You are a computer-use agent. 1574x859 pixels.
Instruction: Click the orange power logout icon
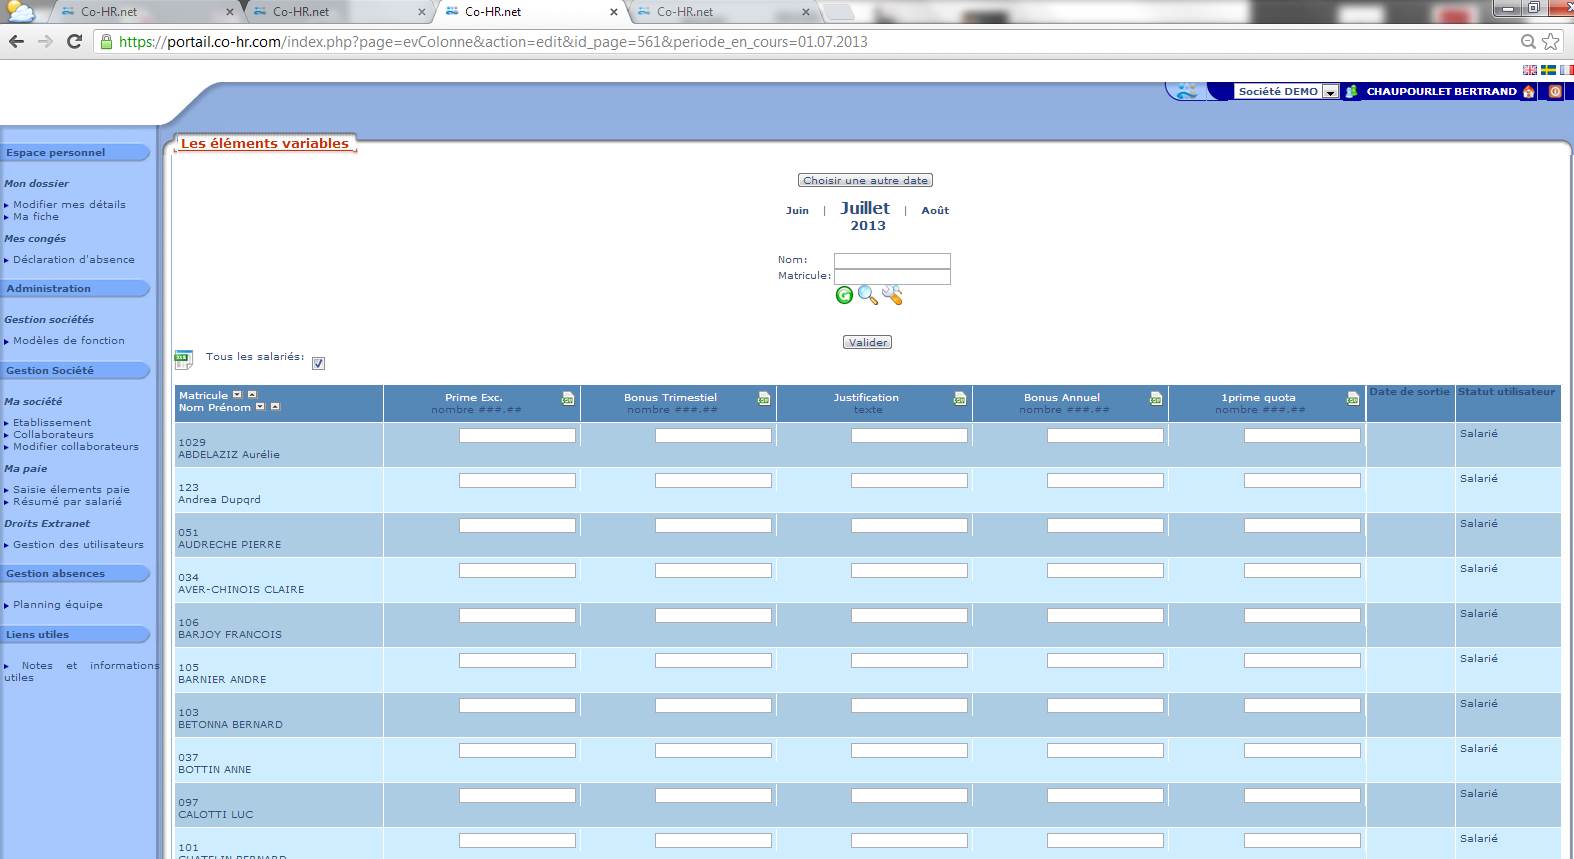pyautogui.click(x=1555, y=91)
